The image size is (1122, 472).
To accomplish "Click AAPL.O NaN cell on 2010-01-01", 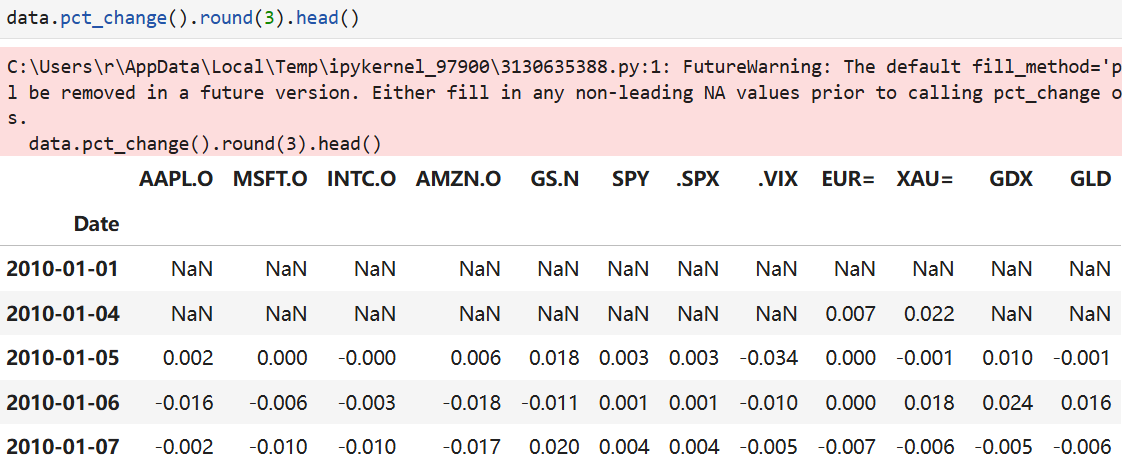I will [x=192, y=269].
